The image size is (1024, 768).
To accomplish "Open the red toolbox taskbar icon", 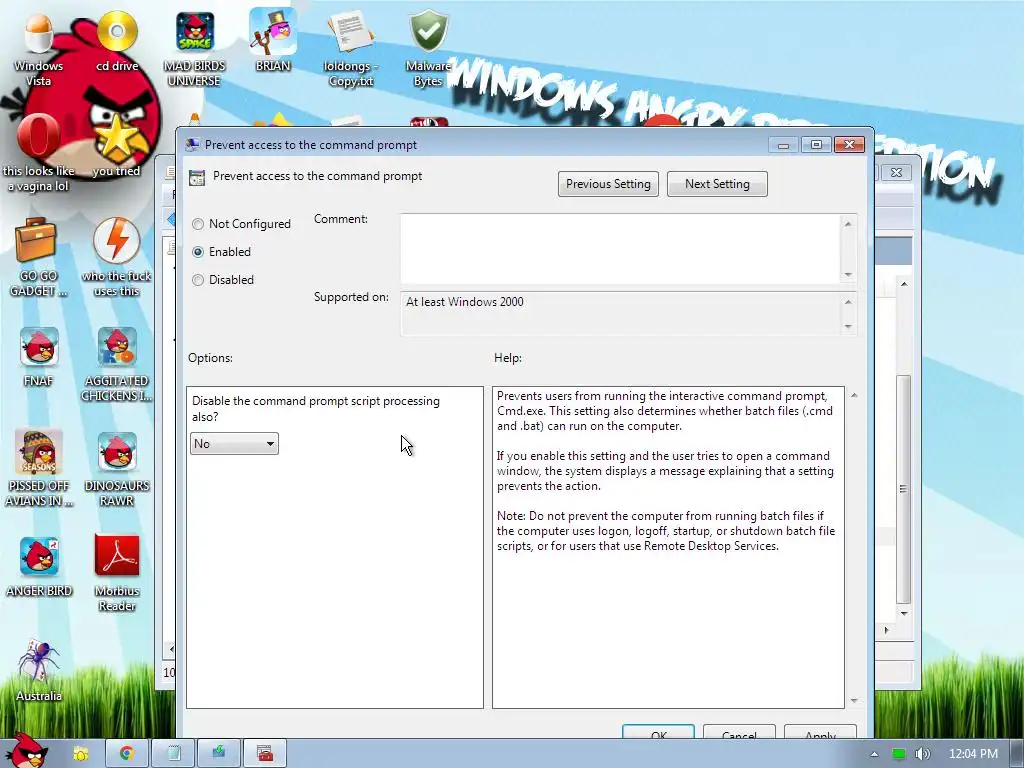I will 264,754.
